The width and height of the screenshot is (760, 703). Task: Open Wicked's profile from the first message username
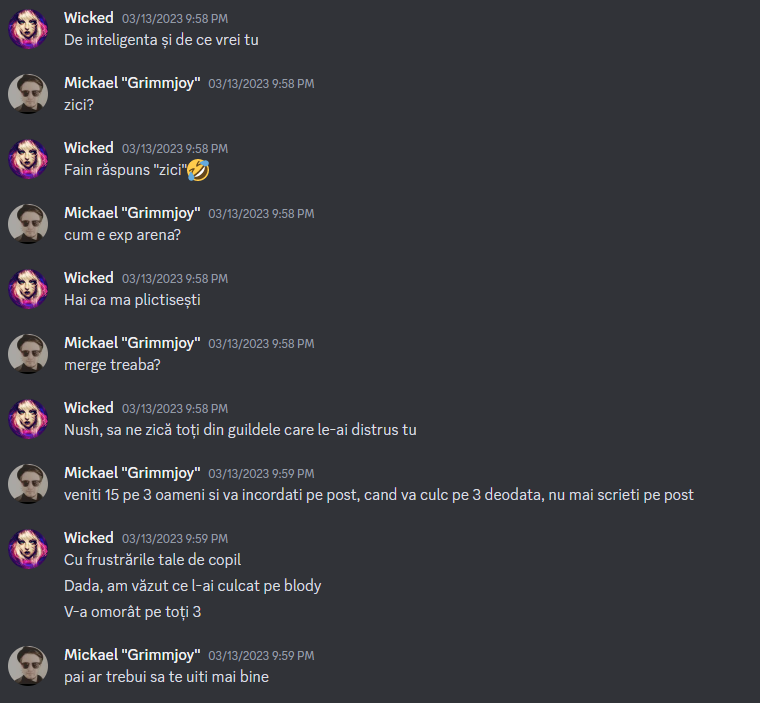click(x=89, y=18)
